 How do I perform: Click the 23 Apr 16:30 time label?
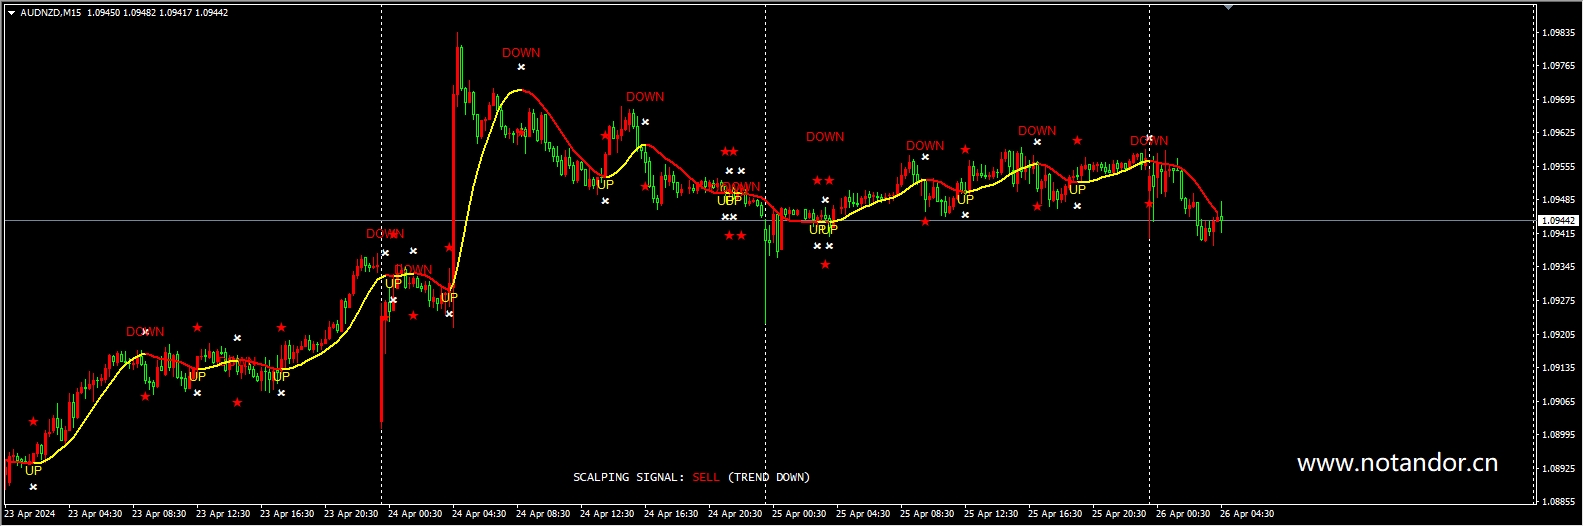[287, 514]
